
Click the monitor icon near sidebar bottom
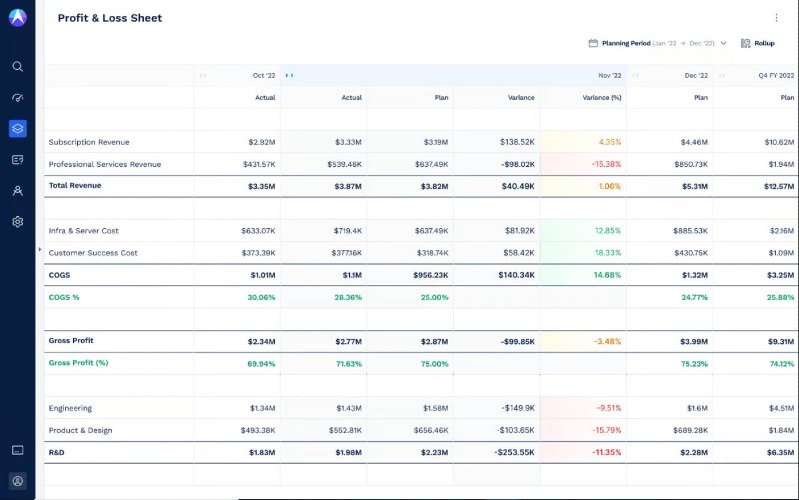17,451
